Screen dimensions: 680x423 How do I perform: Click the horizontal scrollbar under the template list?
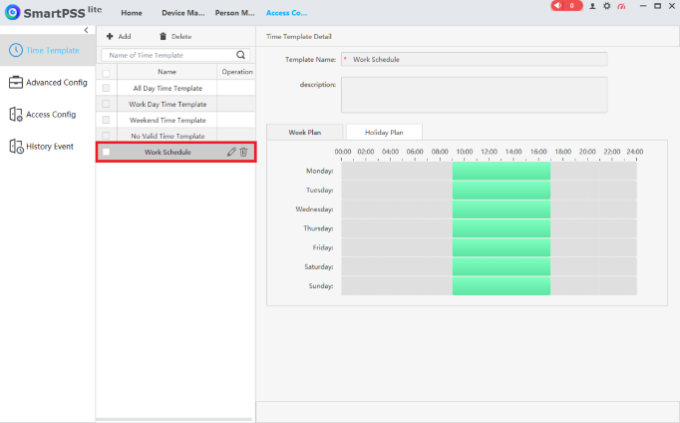tap(174, 419)
